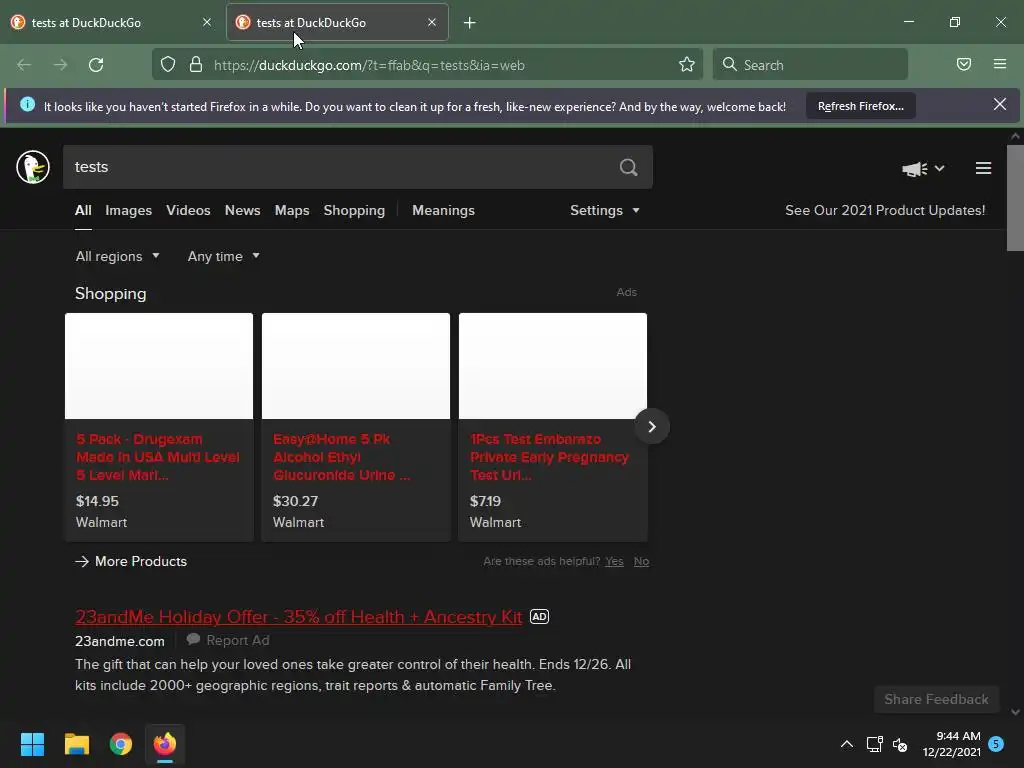Open a new tab with plus button
1024x768 pixels.
(x=470, y=23)
